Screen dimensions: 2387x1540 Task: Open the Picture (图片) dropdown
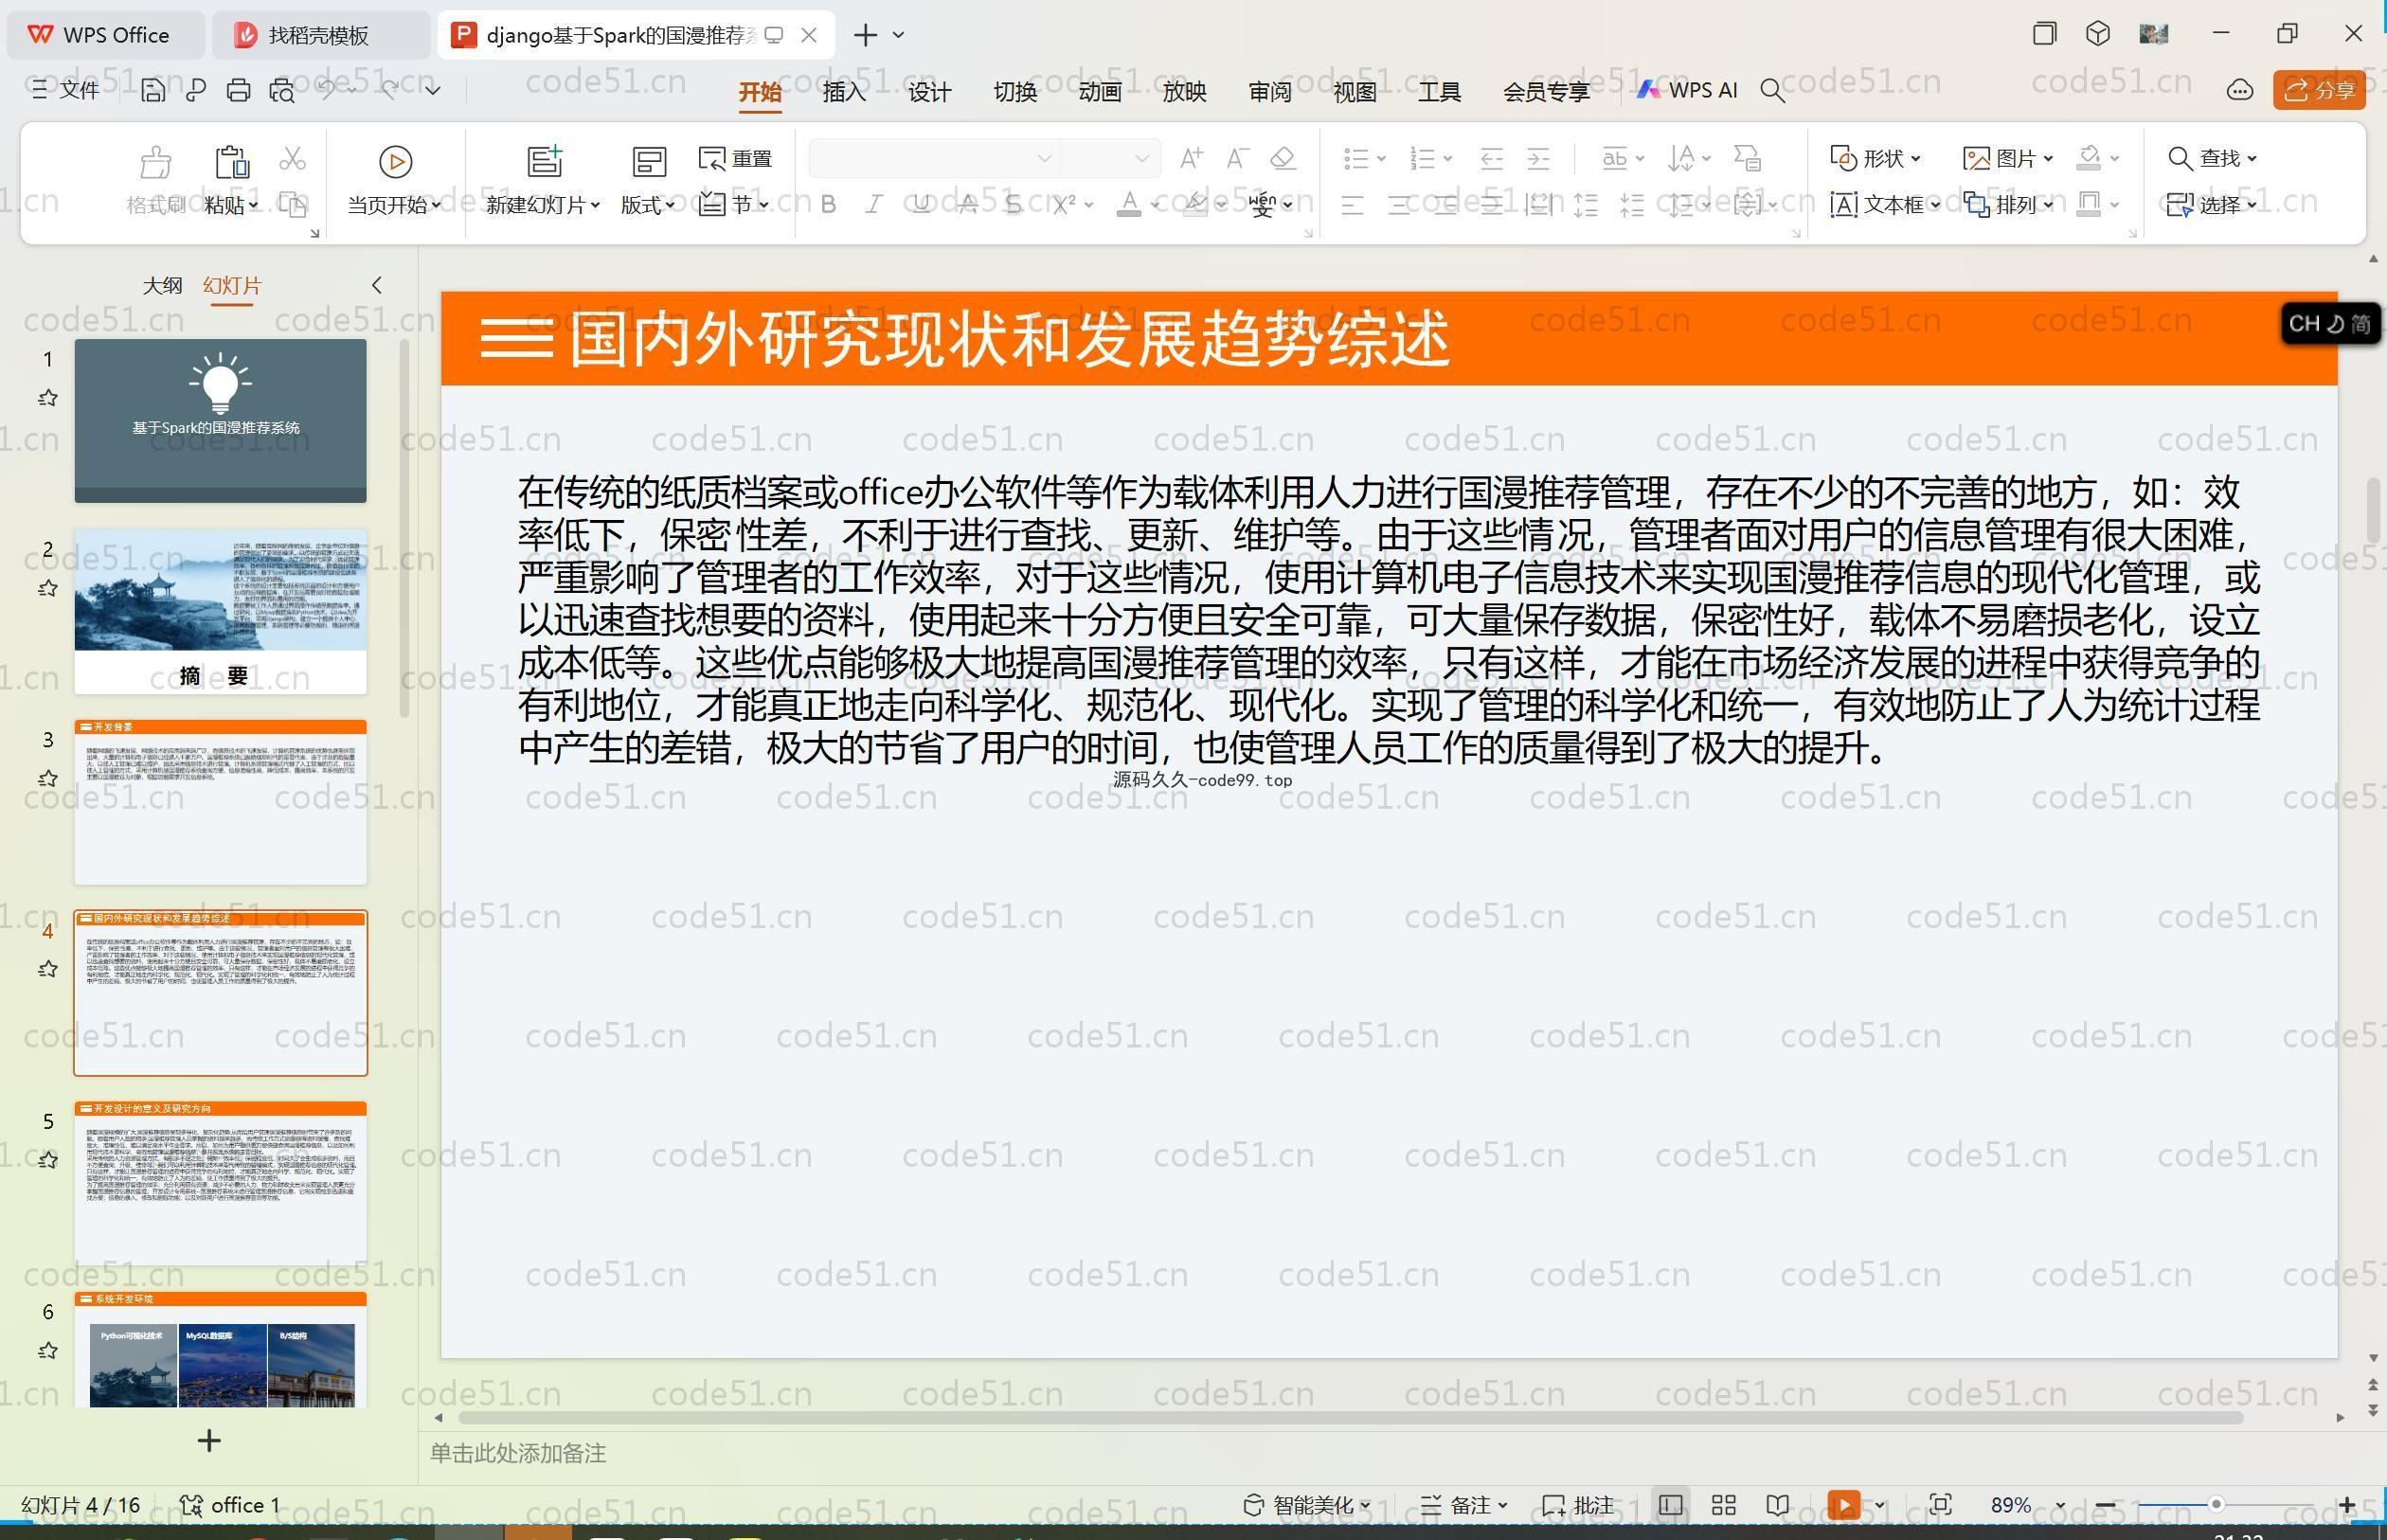pos(2008,158)
